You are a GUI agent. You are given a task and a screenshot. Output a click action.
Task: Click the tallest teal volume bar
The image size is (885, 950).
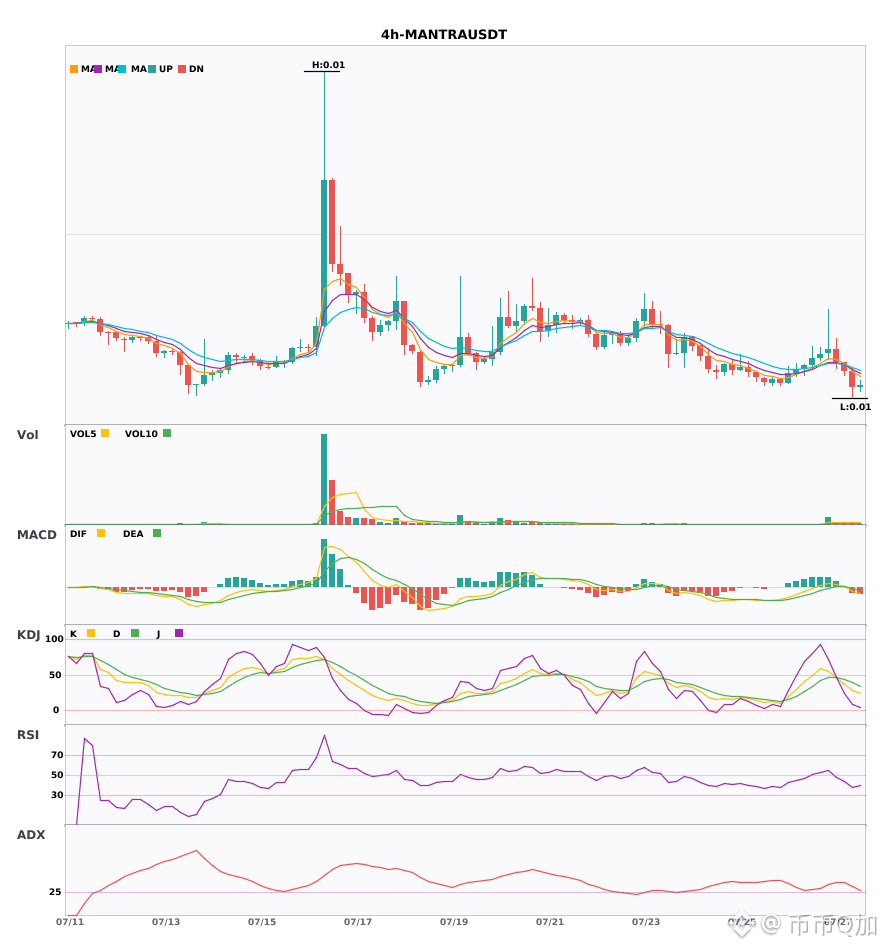[324, 479]
